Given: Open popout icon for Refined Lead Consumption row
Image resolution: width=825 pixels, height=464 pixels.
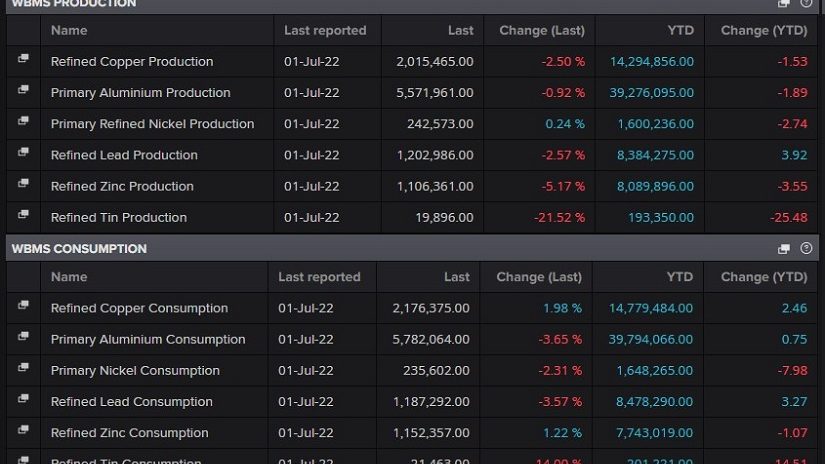Looking at the screenshot, I should (23, 398).
